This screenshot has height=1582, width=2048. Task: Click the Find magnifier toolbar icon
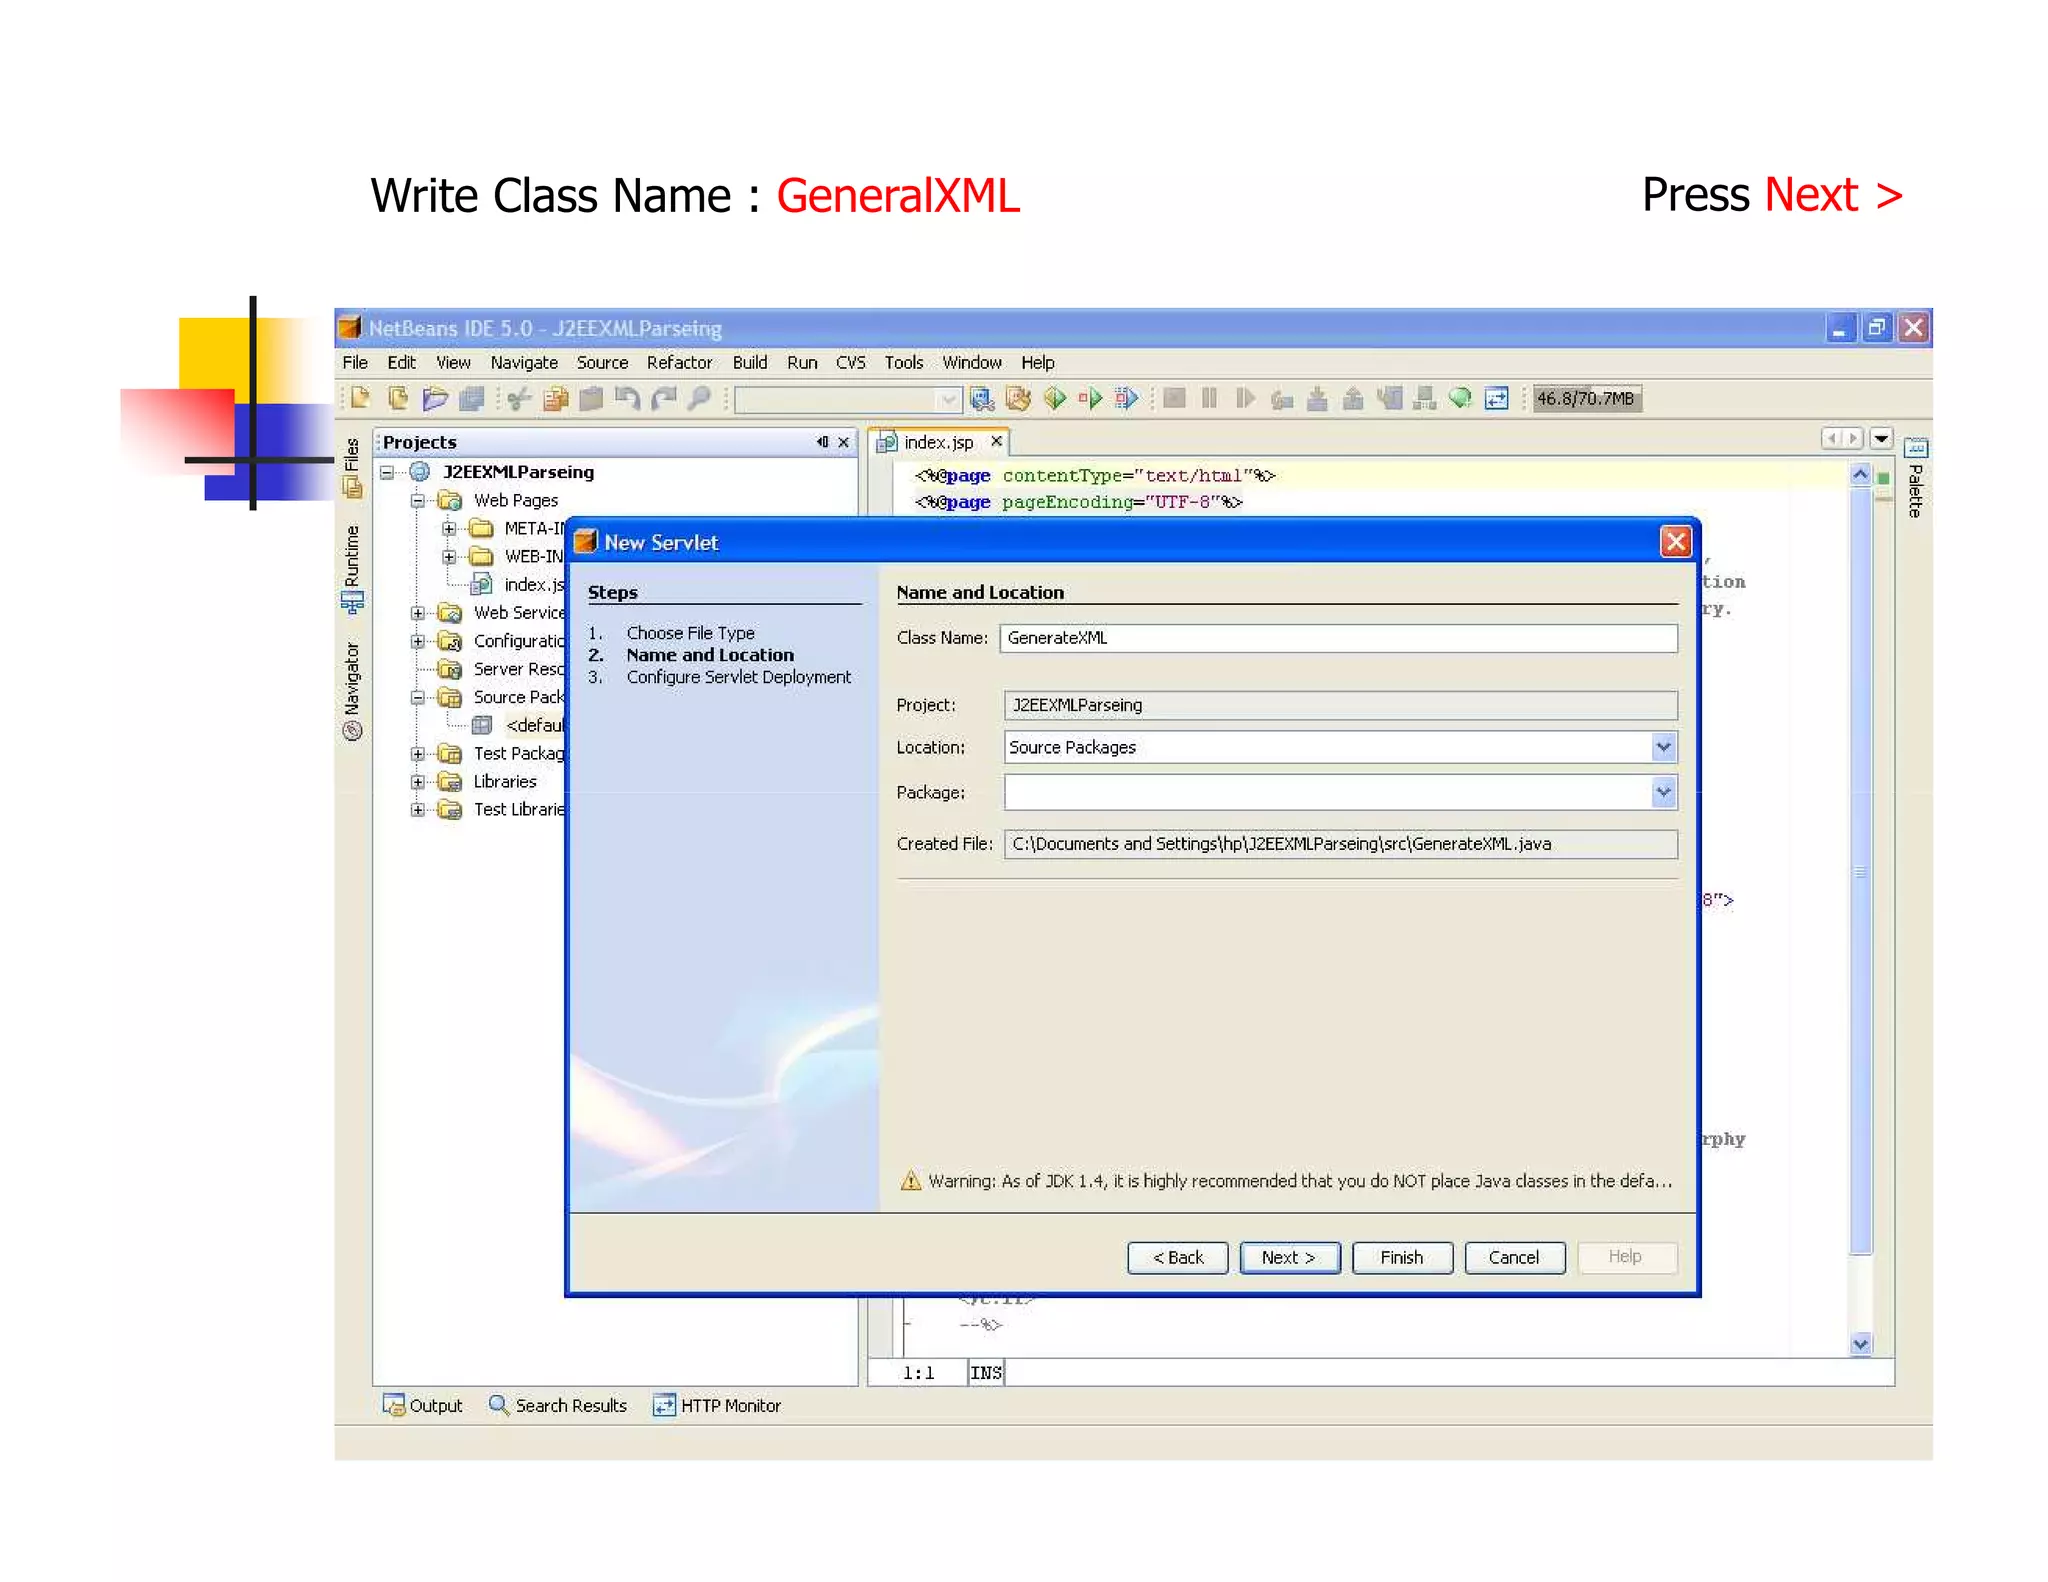pyautogui.click(x=699, y=399)
